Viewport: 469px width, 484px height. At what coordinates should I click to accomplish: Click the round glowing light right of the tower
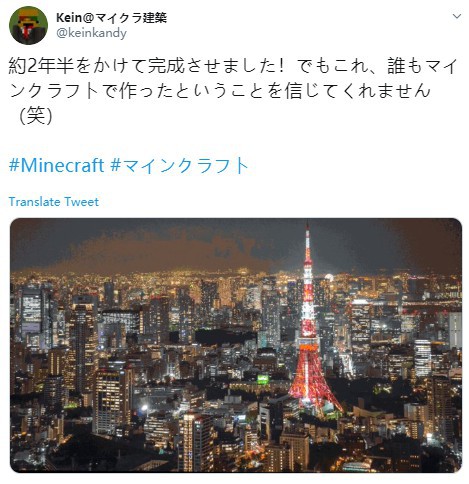click(329, 278)
